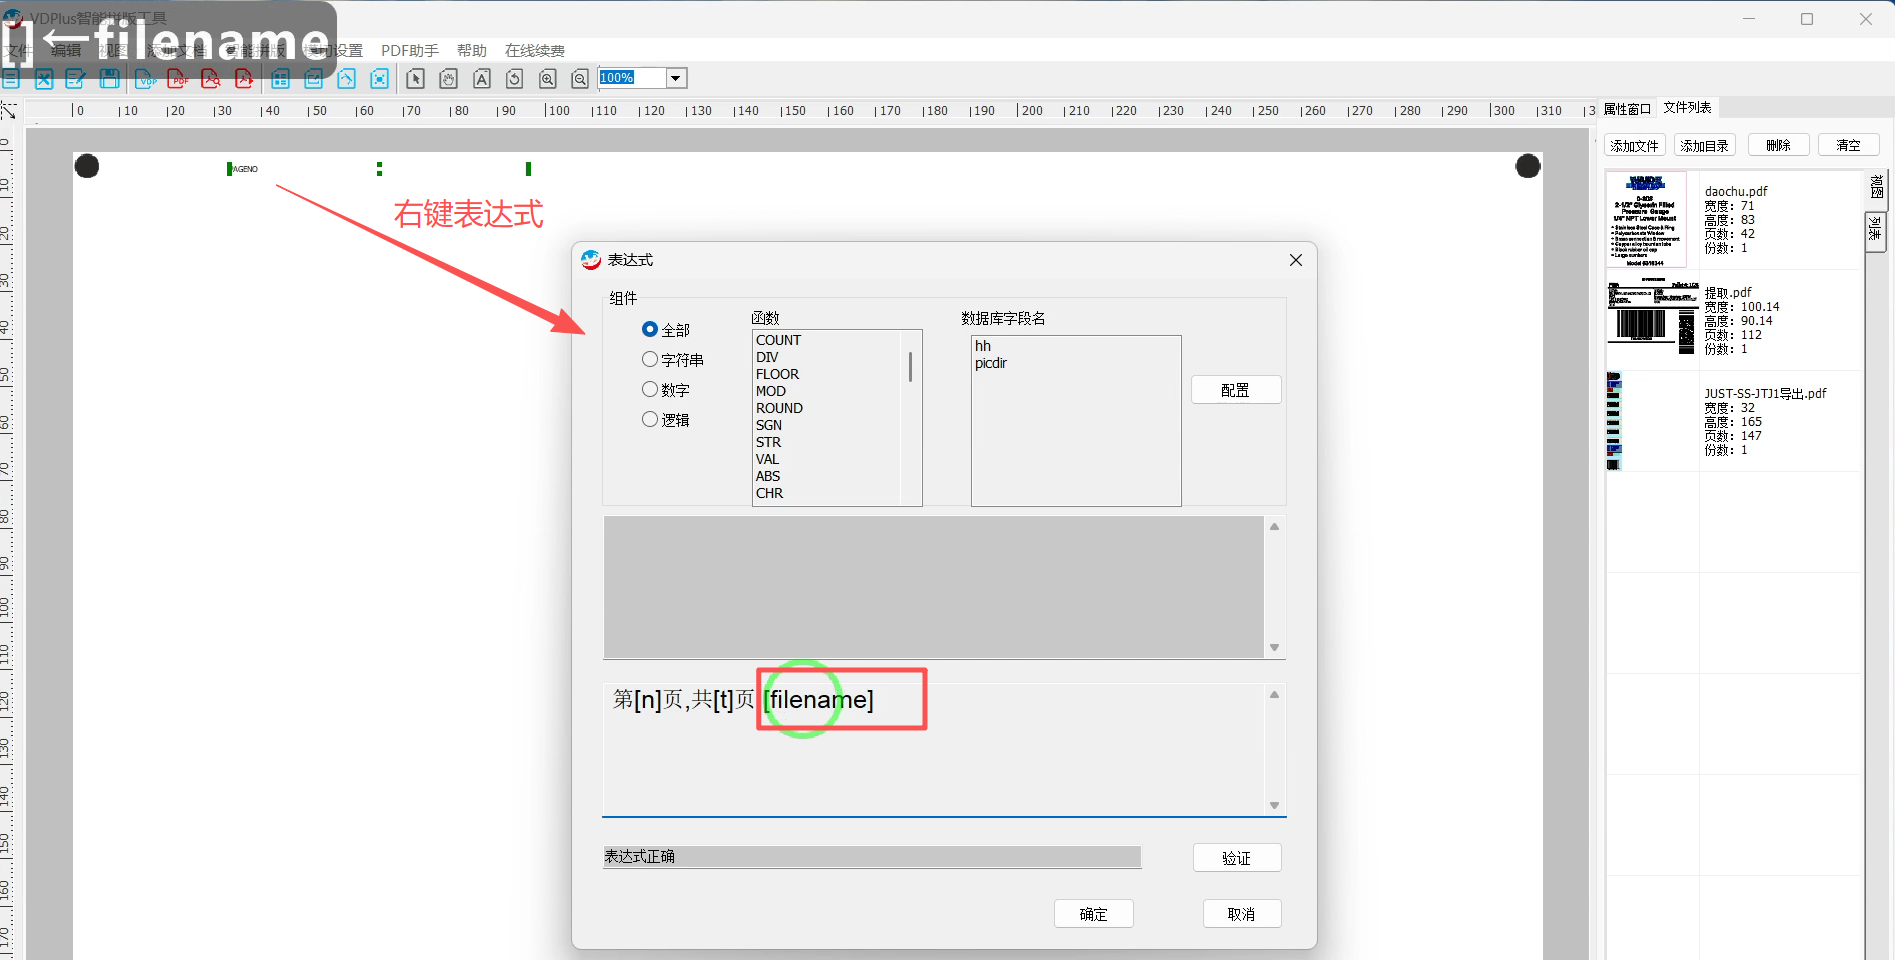The height and width of the screenshot is (960, 1895).
Task: Select the hand pan tool
Action: click(x=449, y=79)
